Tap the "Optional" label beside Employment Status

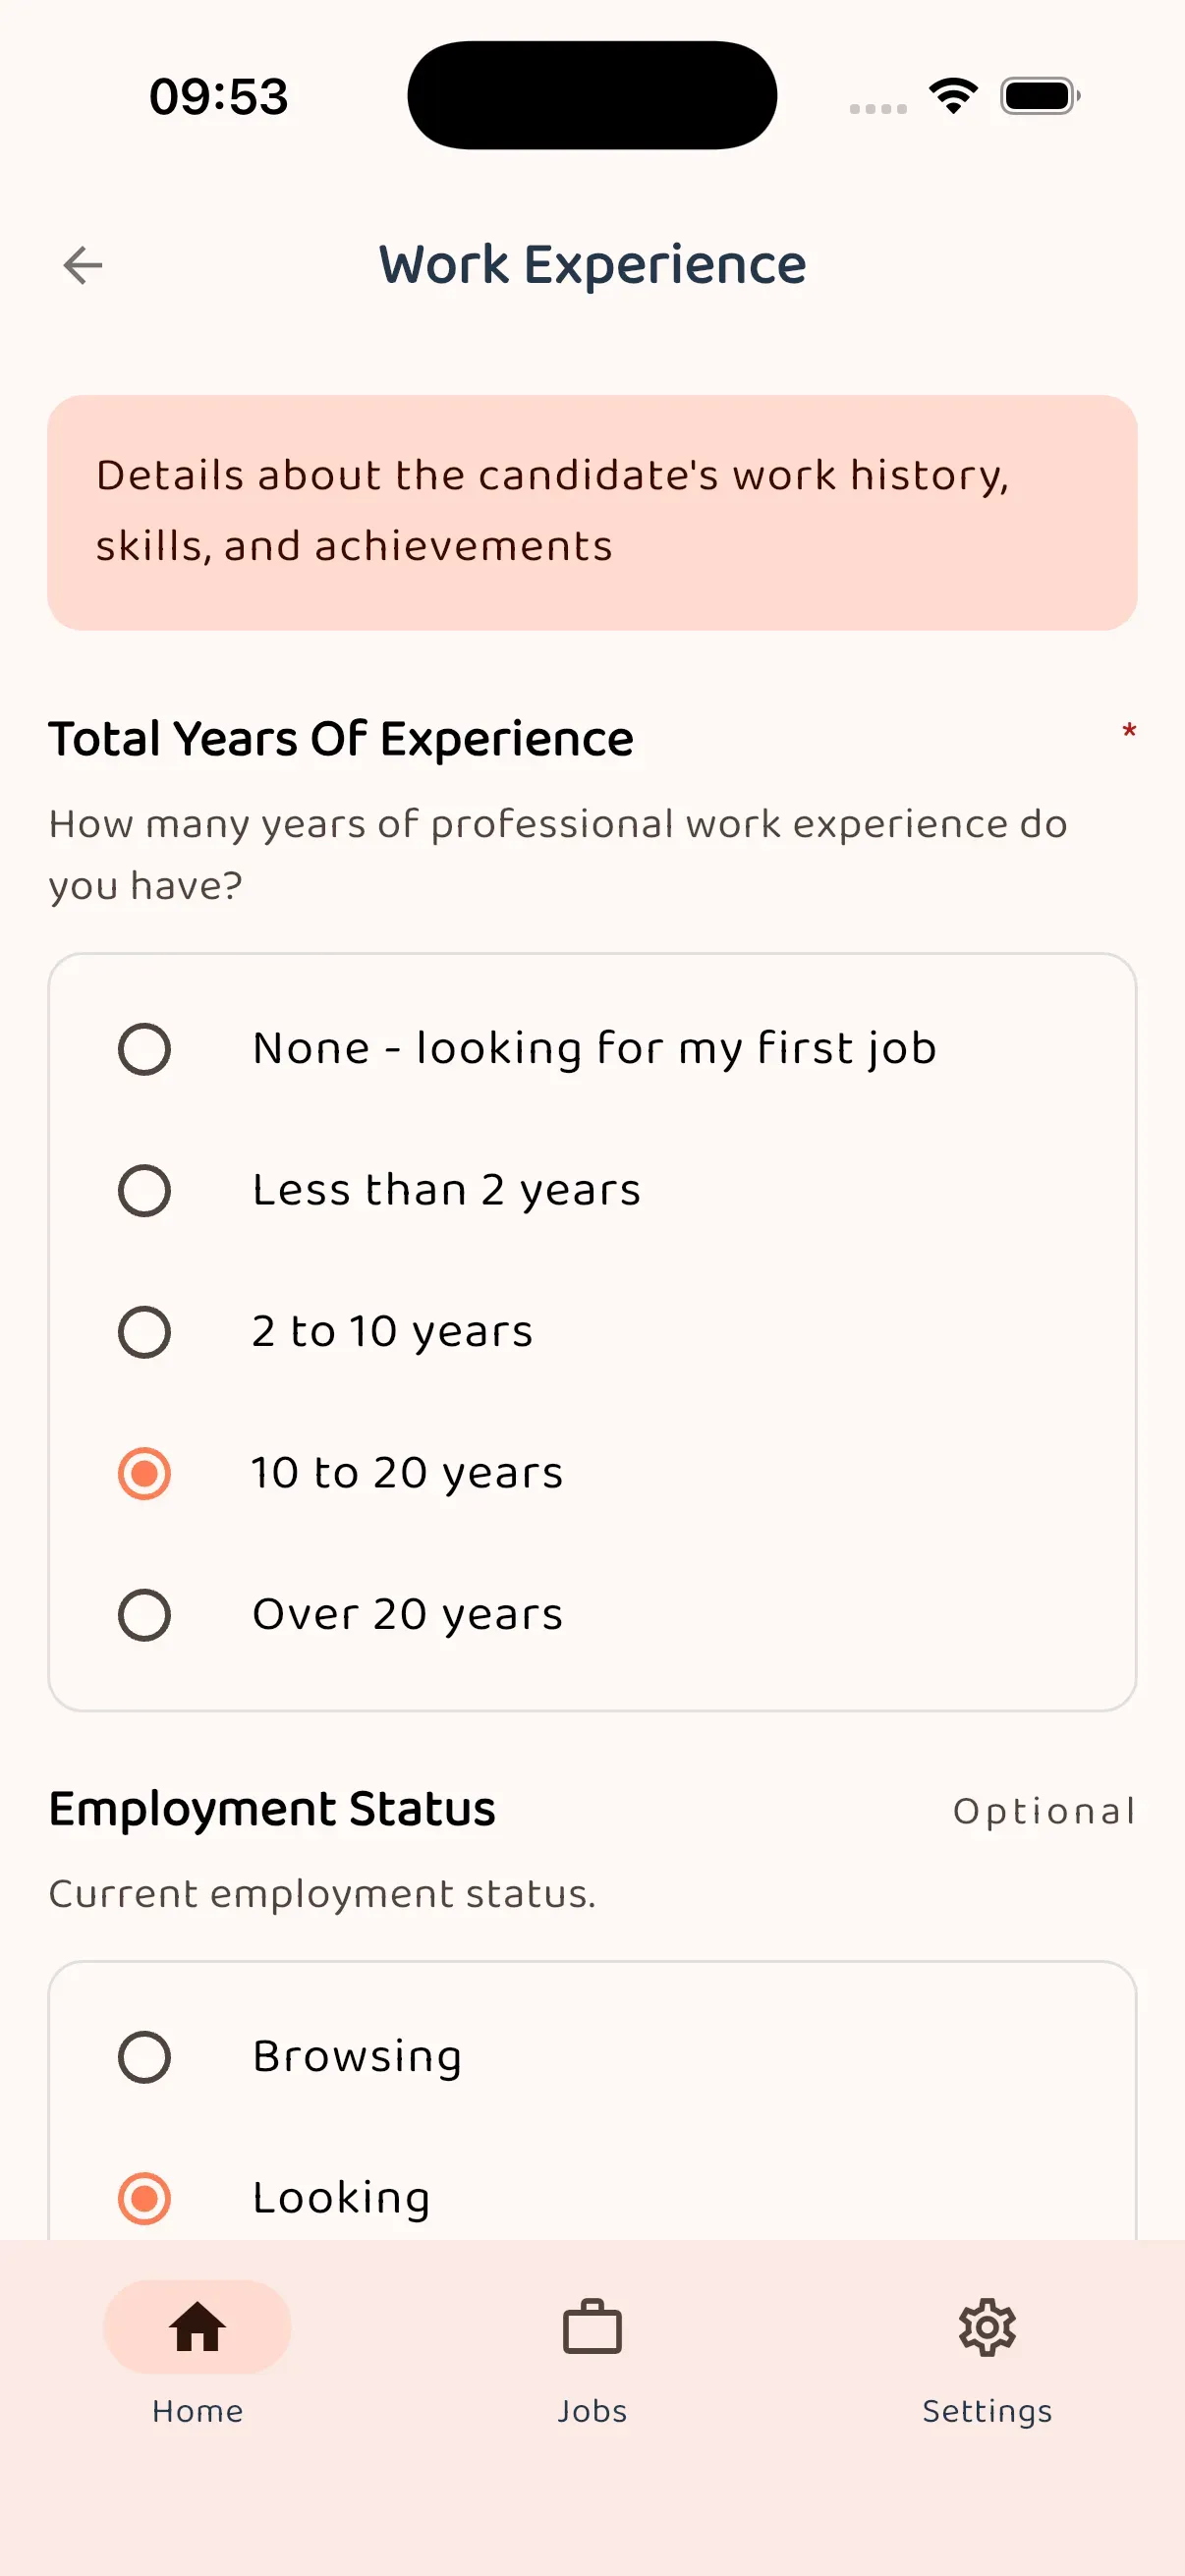[x=1044, y=1811]
